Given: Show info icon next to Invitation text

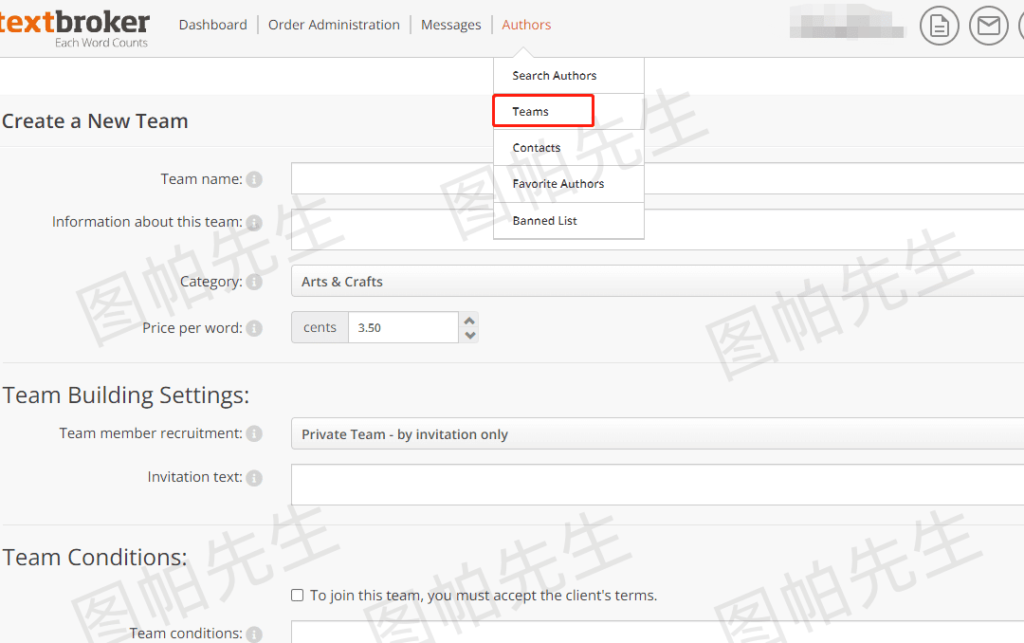Looking at the screenshot, I should [x=254, y=478].
